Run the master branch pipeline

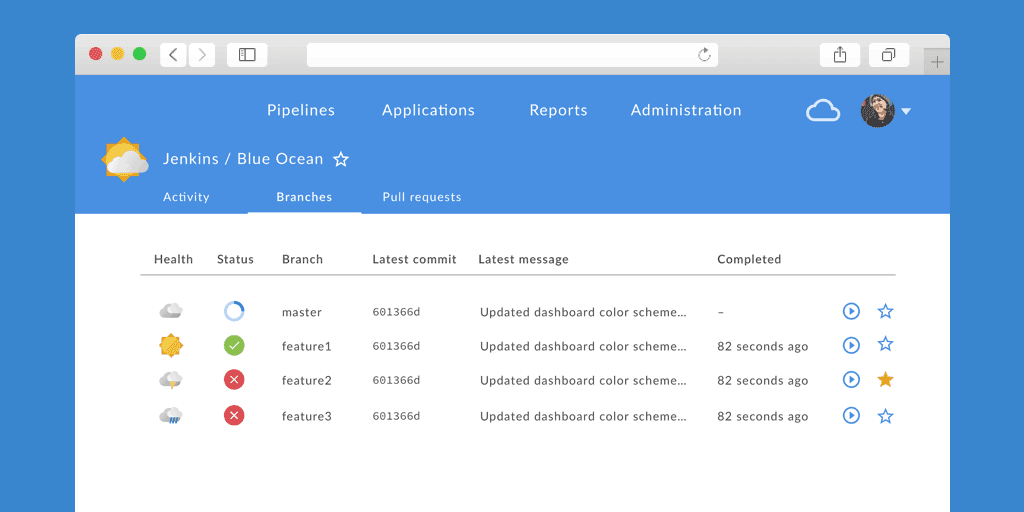click(x=851, y=311)
